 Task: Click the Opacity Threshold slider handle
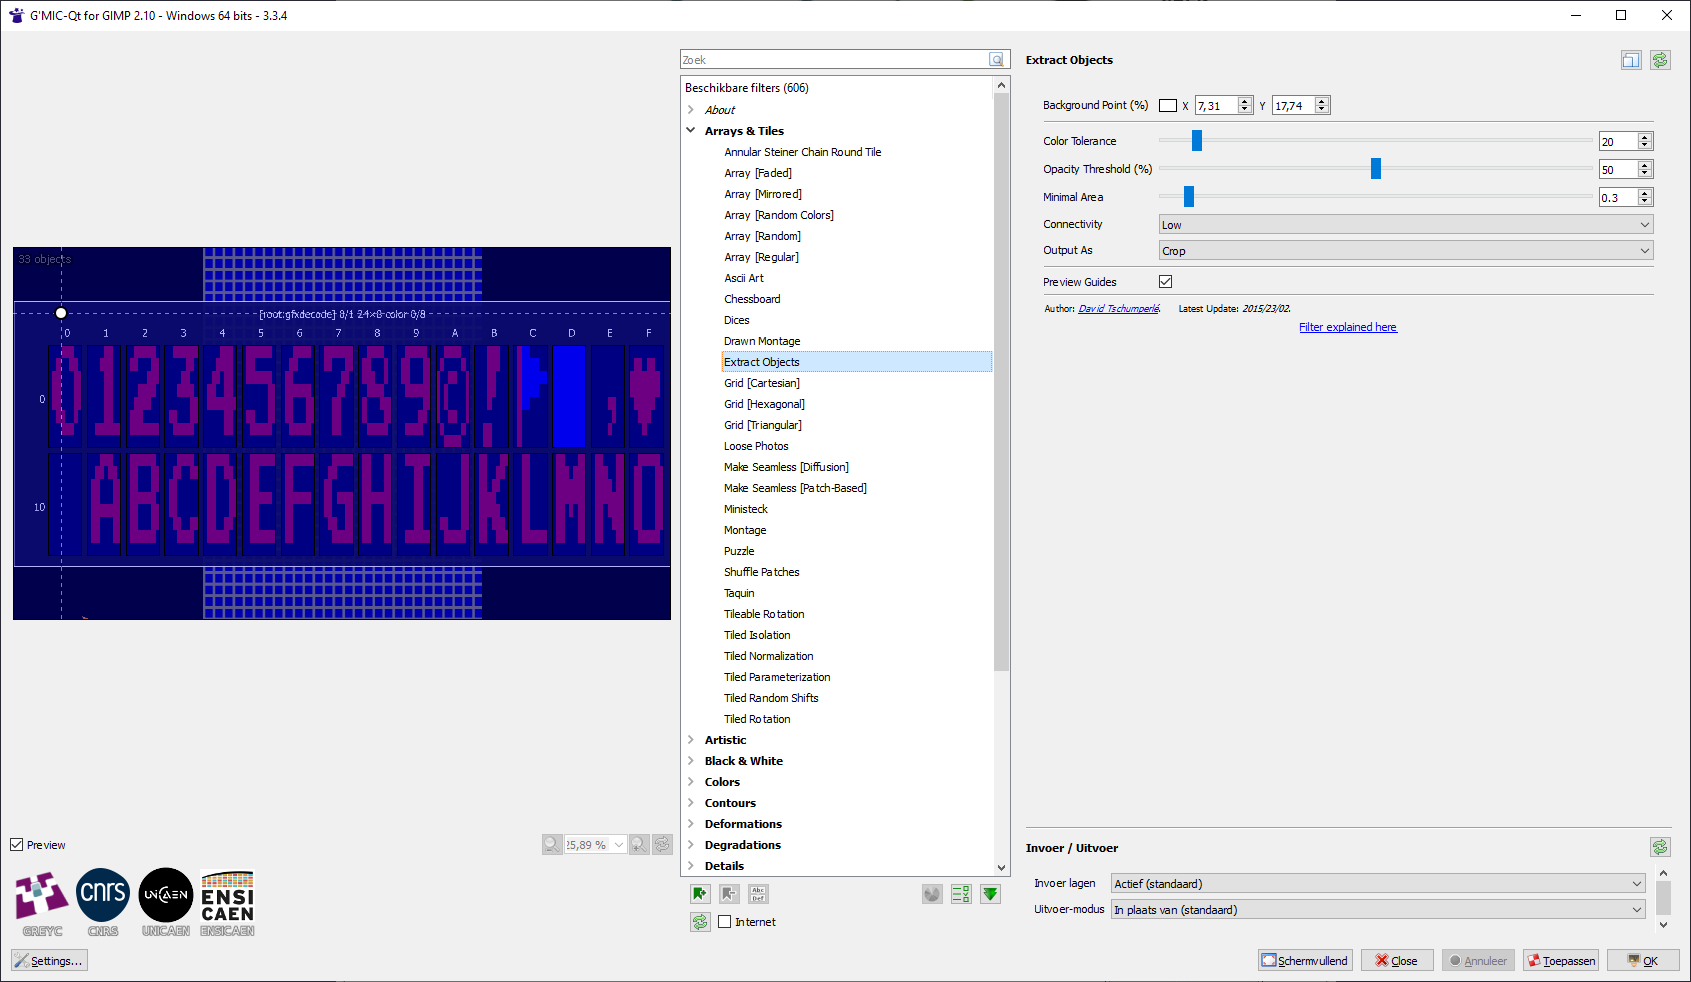(x=1376, y=169)
